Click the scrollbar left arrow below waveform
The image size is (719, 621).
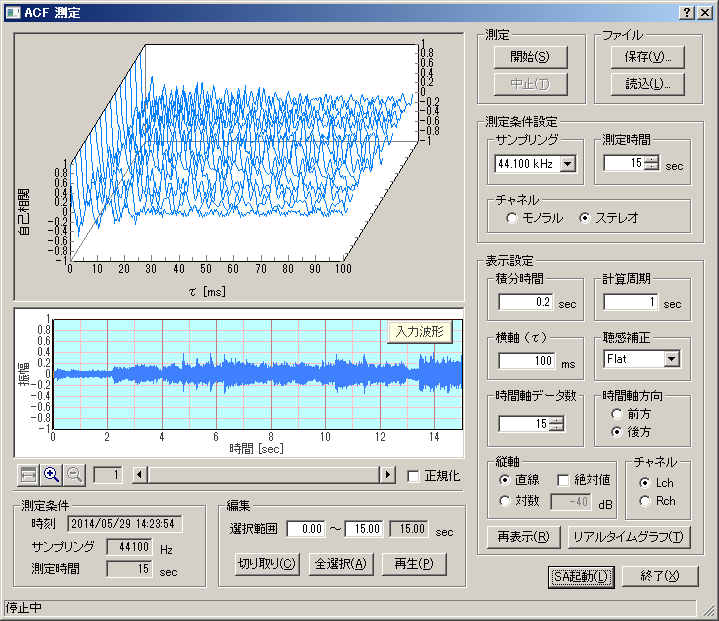pos(141,475)
